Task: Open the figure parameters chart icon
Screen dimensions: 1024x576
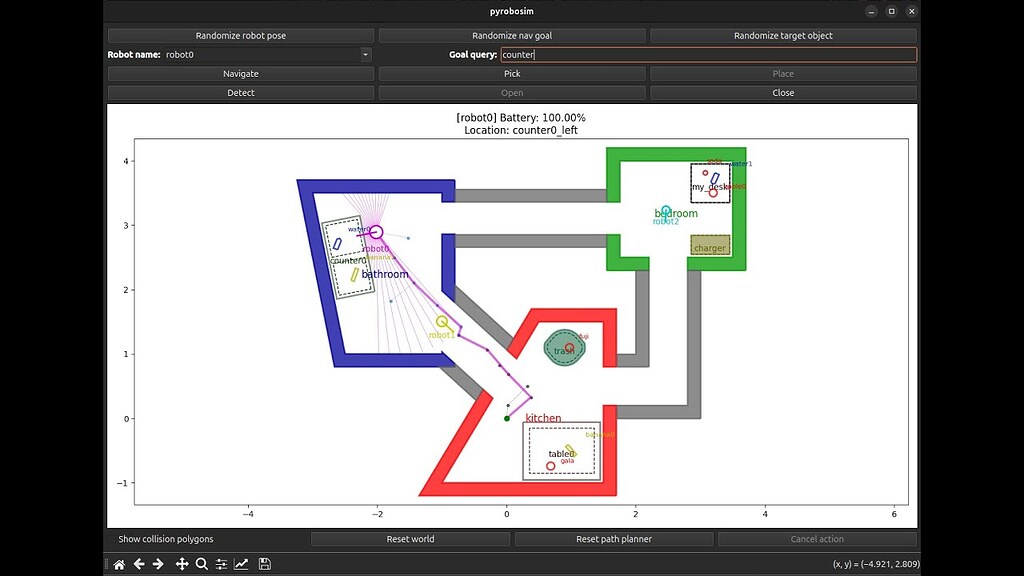Action: [243, 563]
